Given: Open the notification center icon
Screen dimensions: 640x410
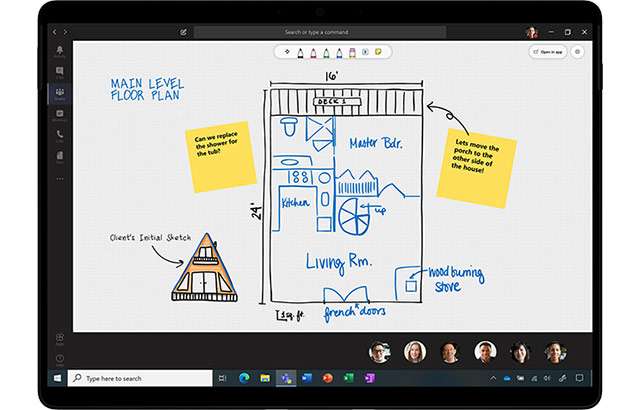Looking at the screenshot, I should click(x=580, y=378).
